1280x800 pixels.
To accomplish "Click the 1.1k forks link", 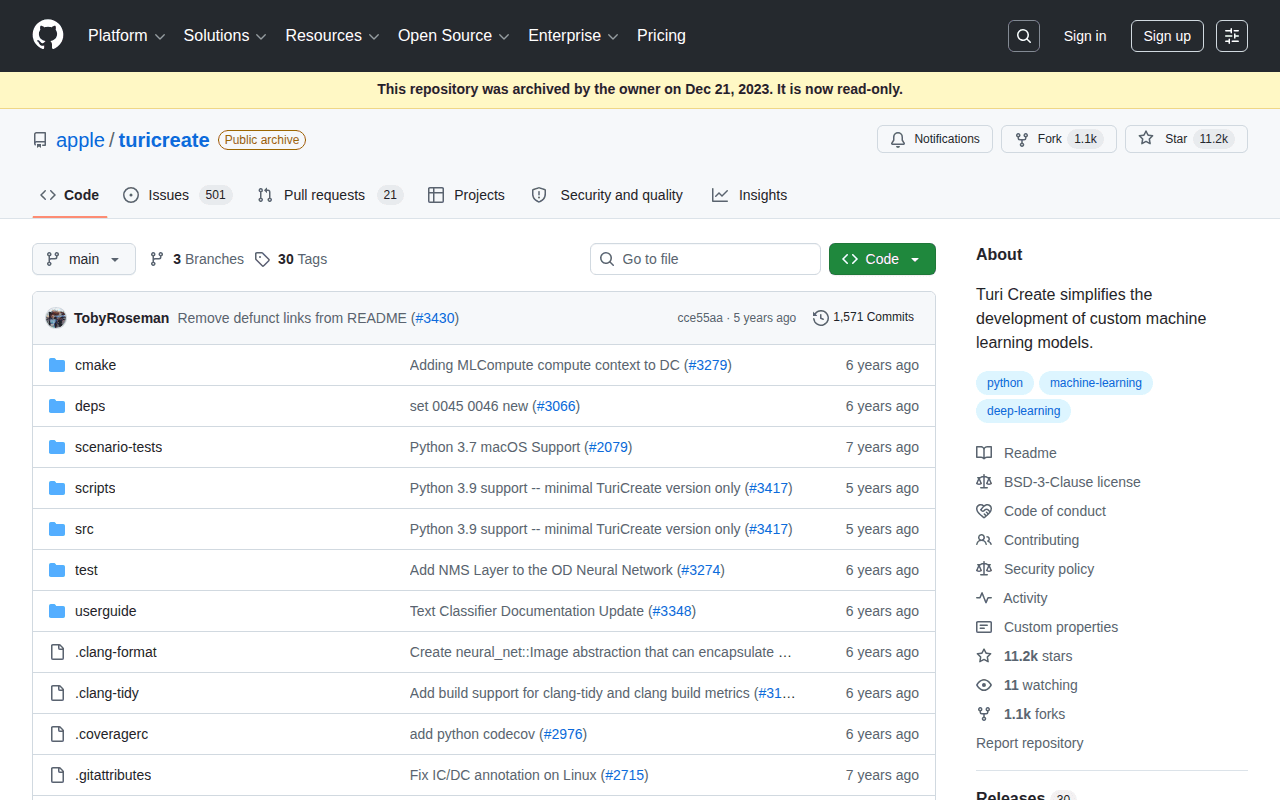I will 1021,714.
